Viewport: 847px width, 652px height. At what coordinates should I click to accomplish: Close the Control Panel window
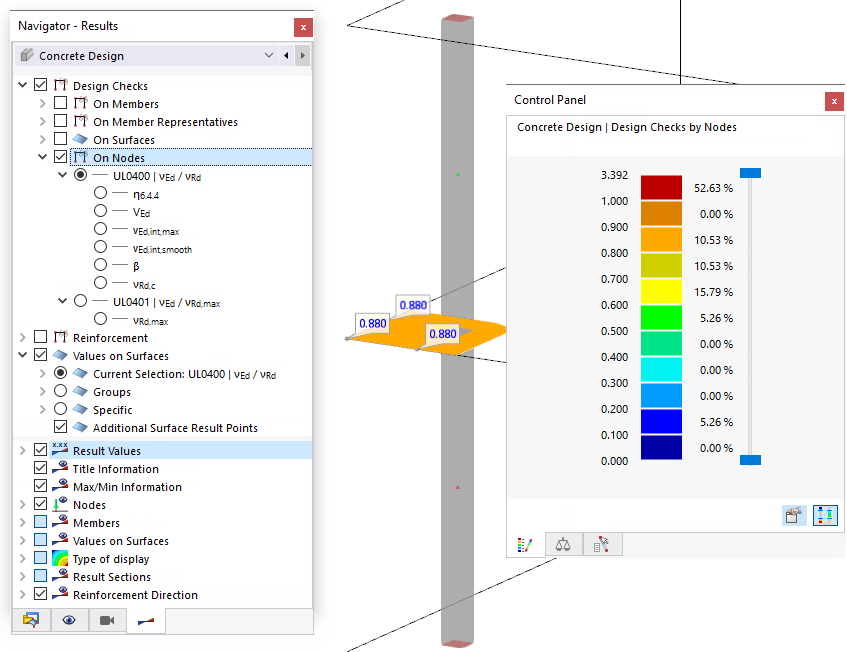pos(834,101)
